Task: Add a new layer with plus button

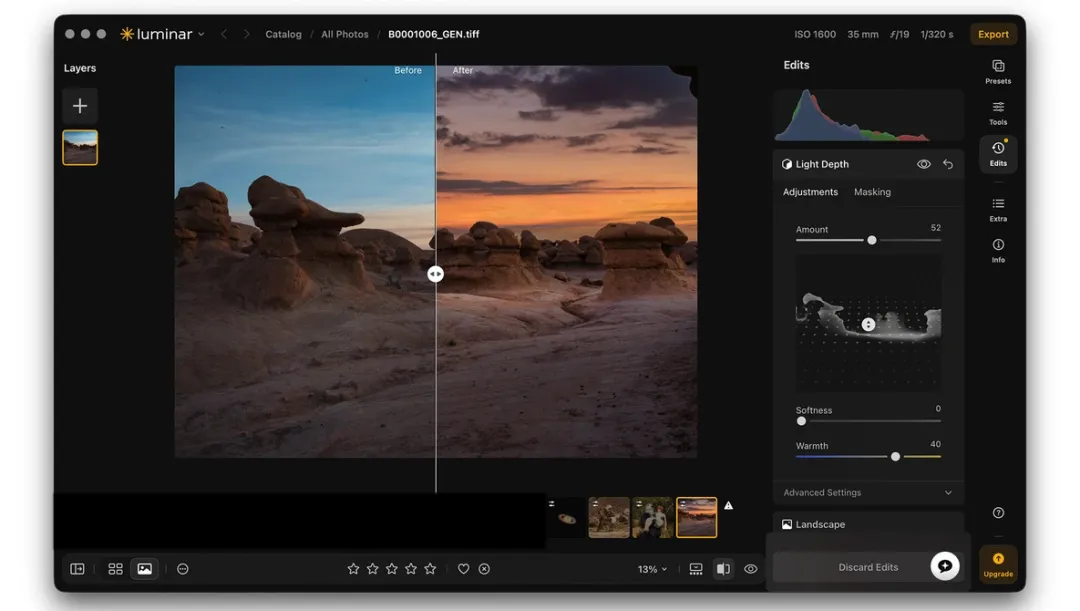Action: 80,106
